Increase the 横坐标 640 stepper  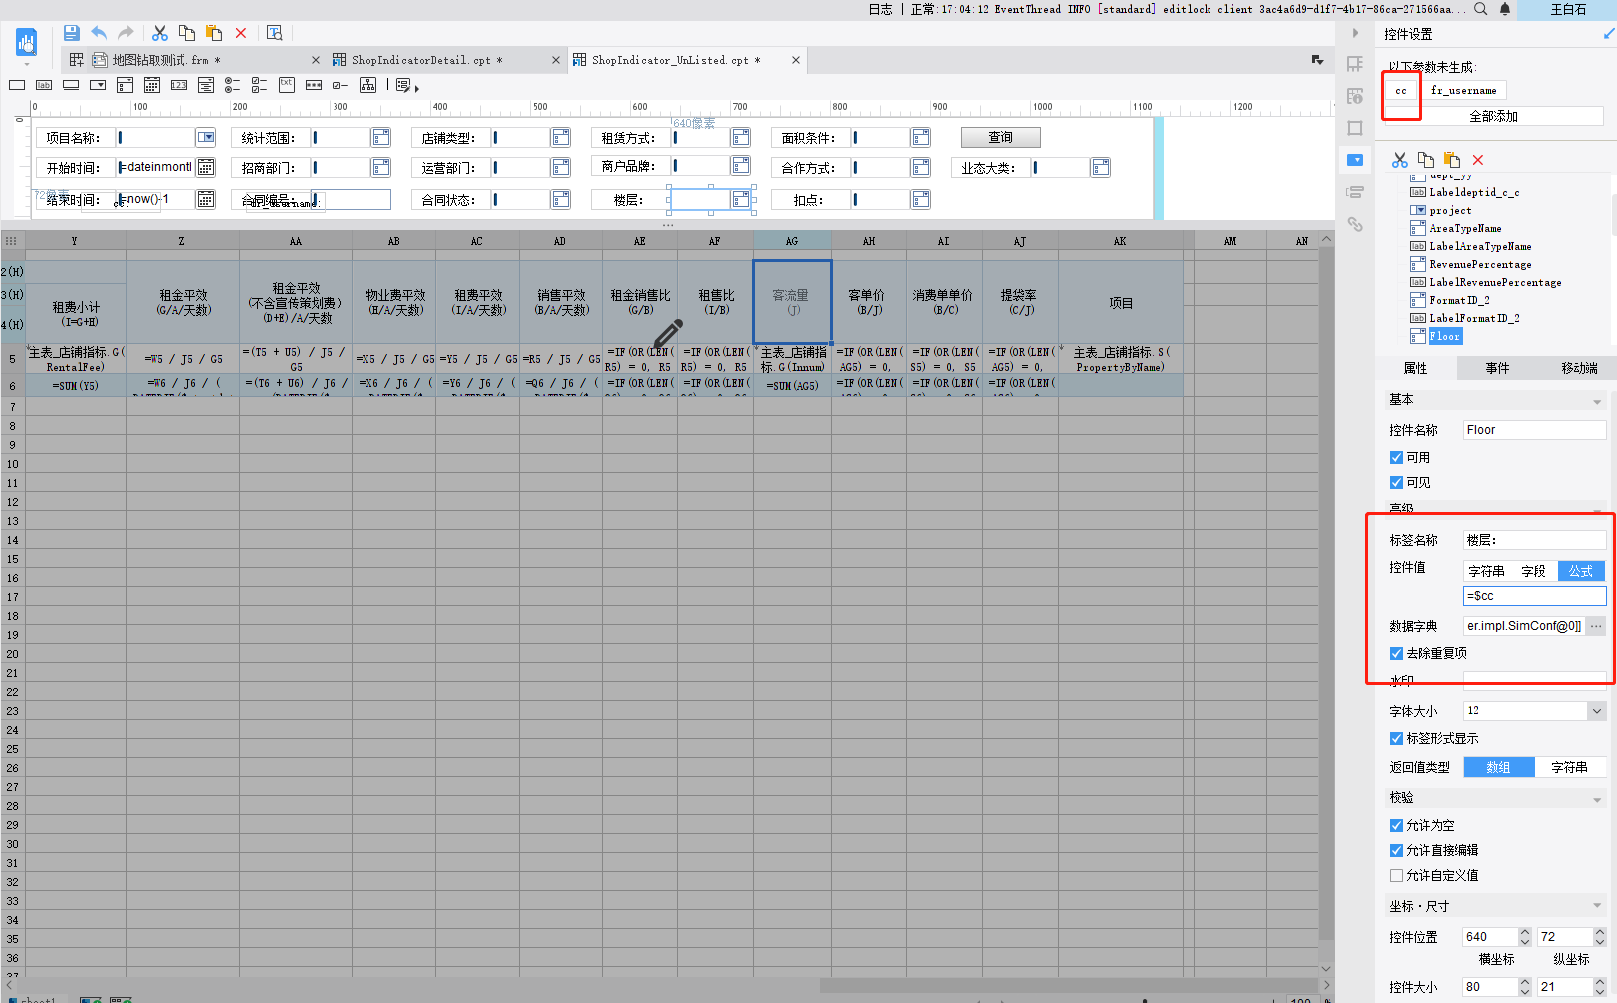click(1525, 932)
